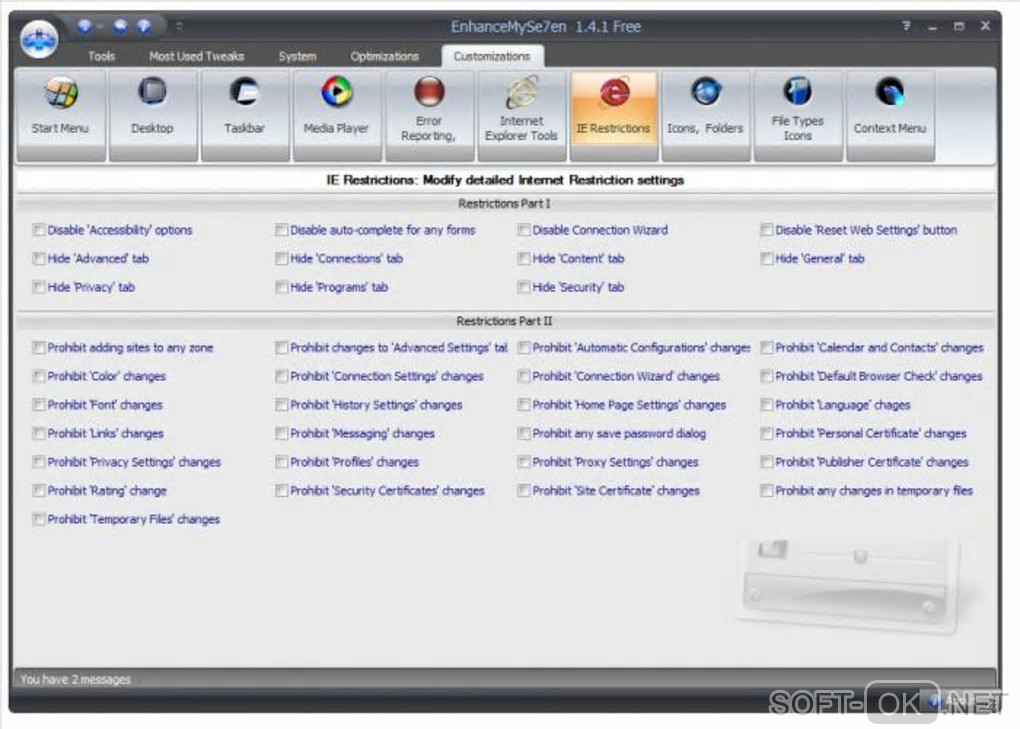The height and width of the screenshot is (729, 1020).
Task: Enable Prohibit 'Connection Settings' changes
Action: coord(281,376)
